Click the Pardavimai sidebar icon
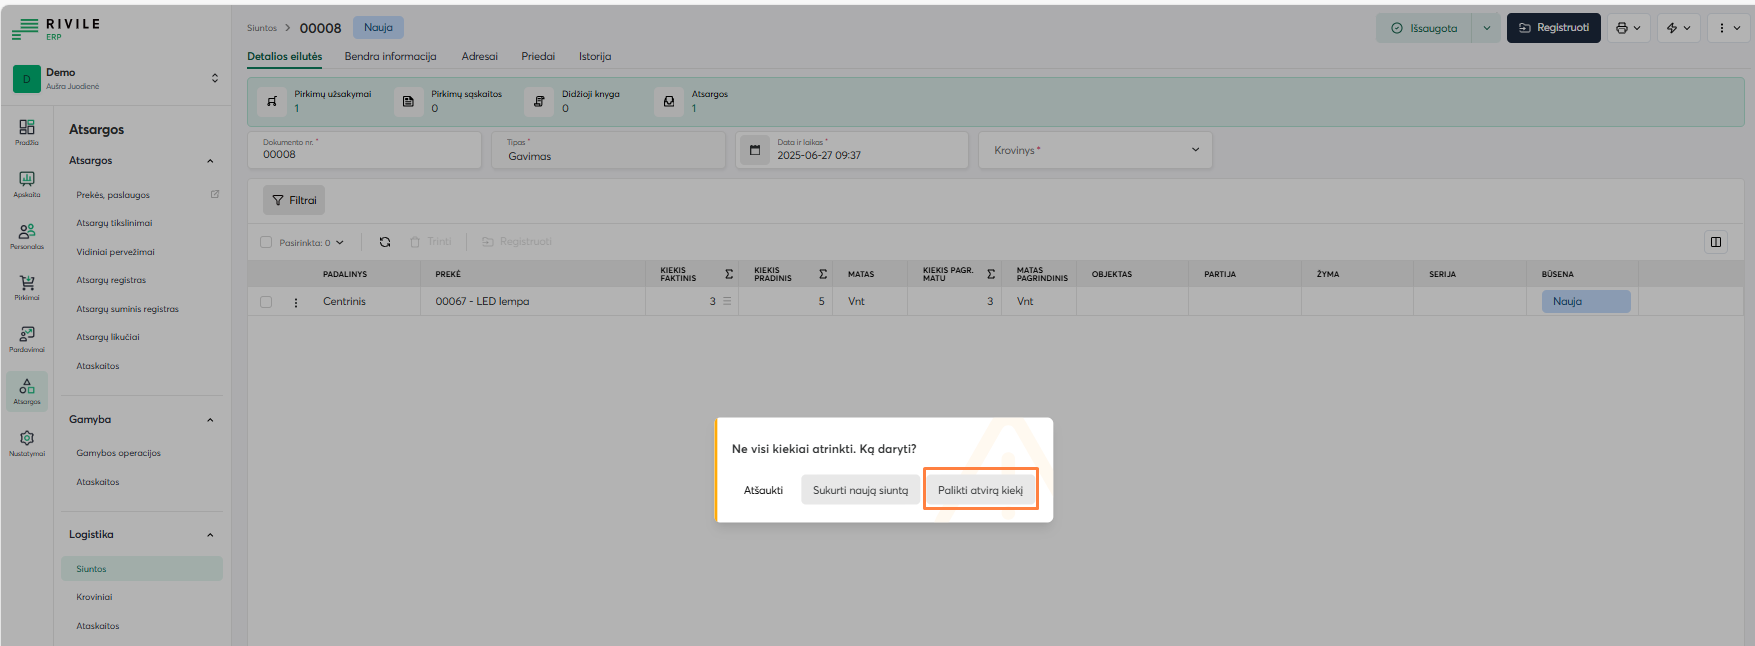This screenshot has width=1755, height=646. pos(27,338)
